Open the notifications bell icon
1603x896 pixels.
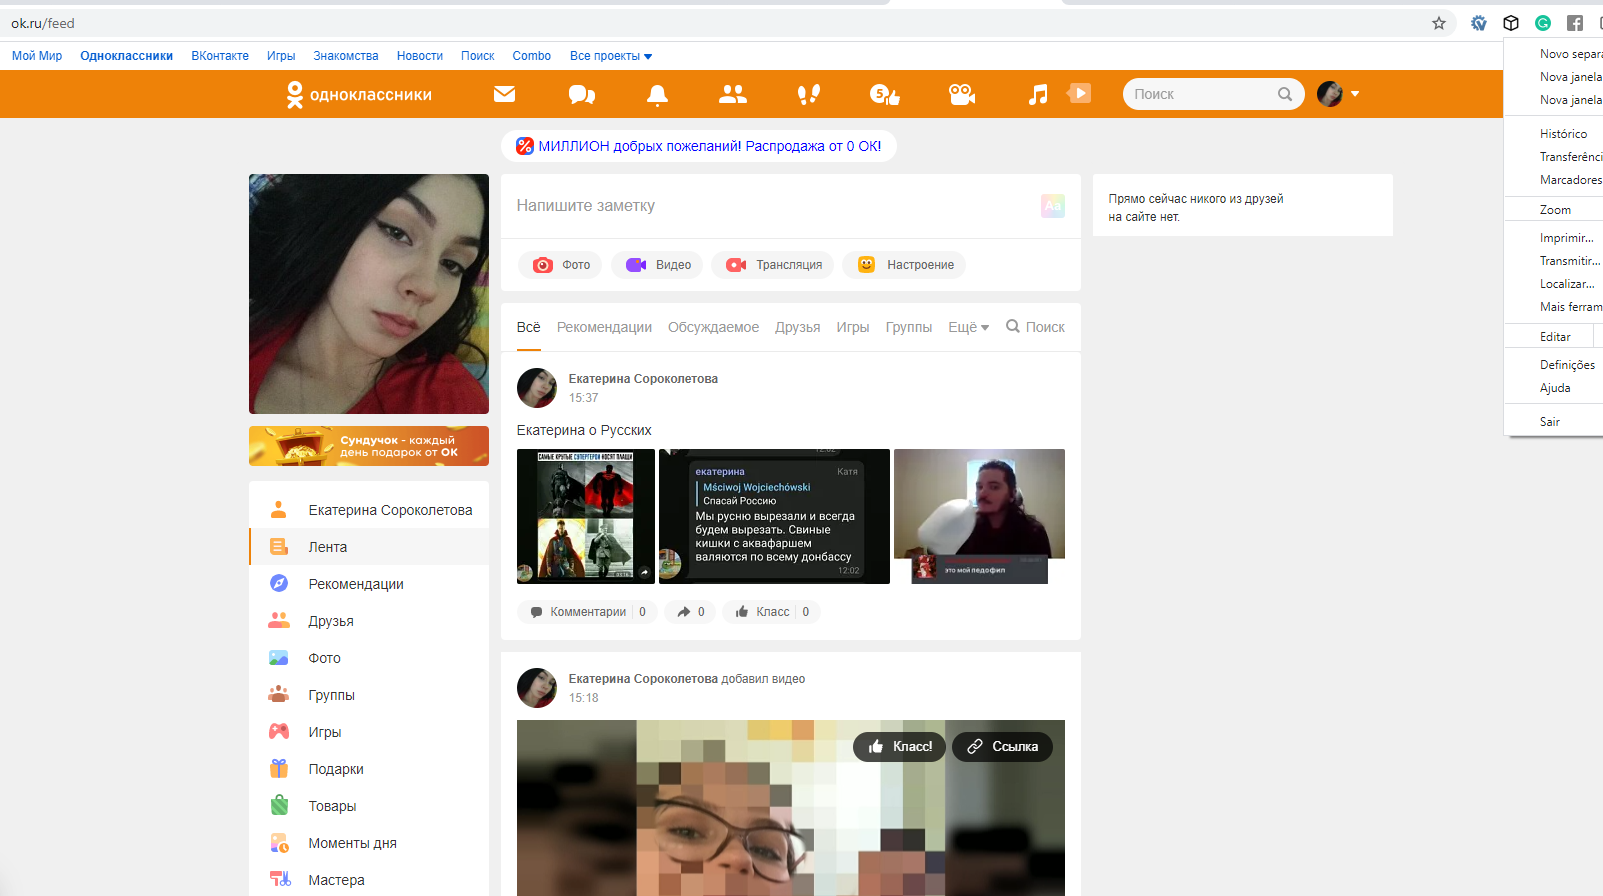(657, 94)
